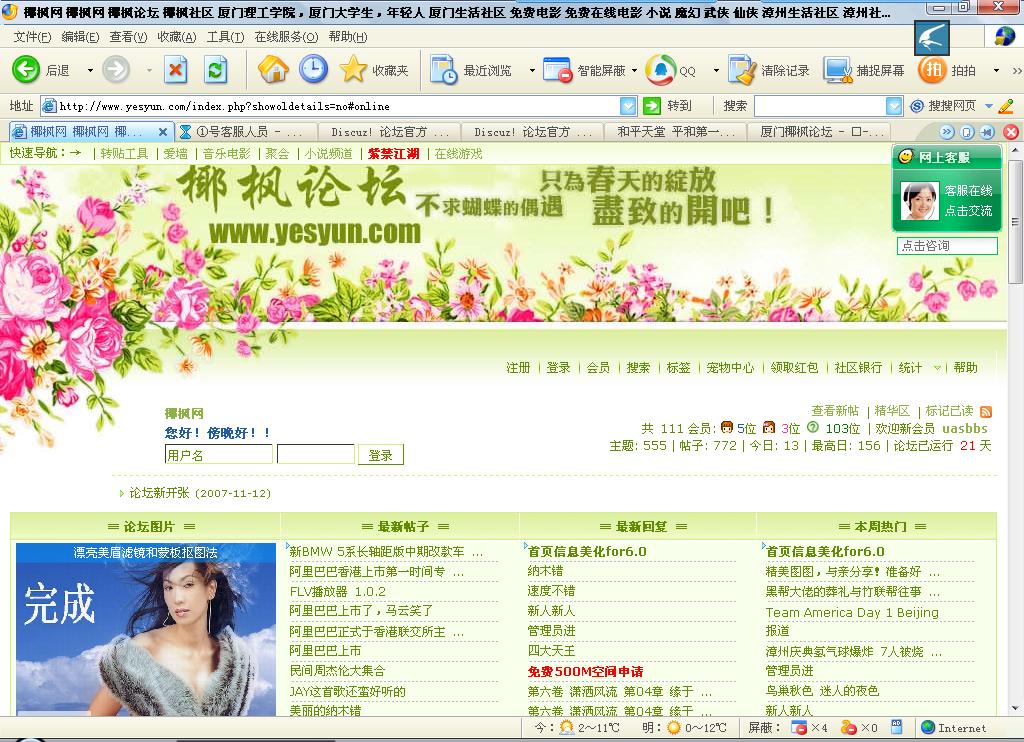The height and width of the screenshot is (742, 1024).
Task: Open the 收藏(A) menu
Action: (176, 37)
